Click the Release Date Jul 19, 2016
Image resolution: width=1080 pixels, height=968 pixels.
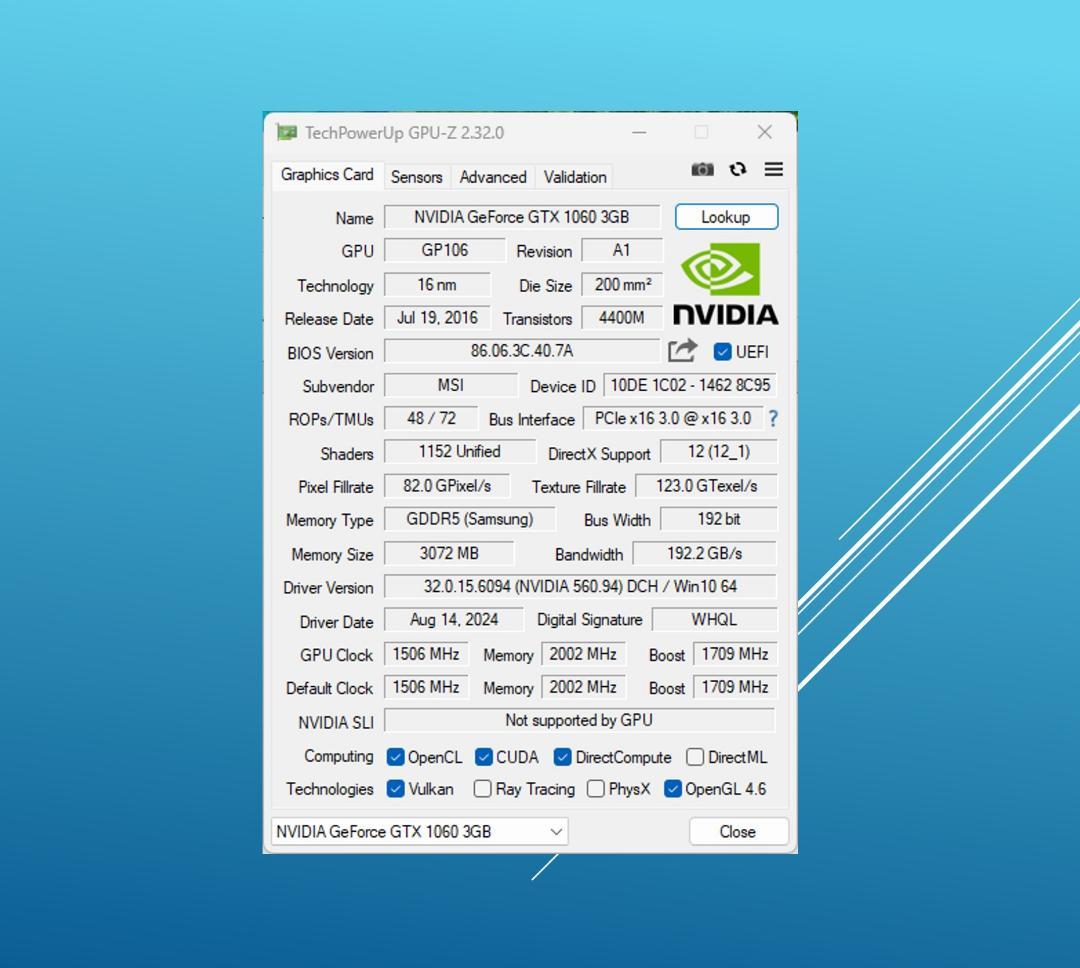[437, 318]
